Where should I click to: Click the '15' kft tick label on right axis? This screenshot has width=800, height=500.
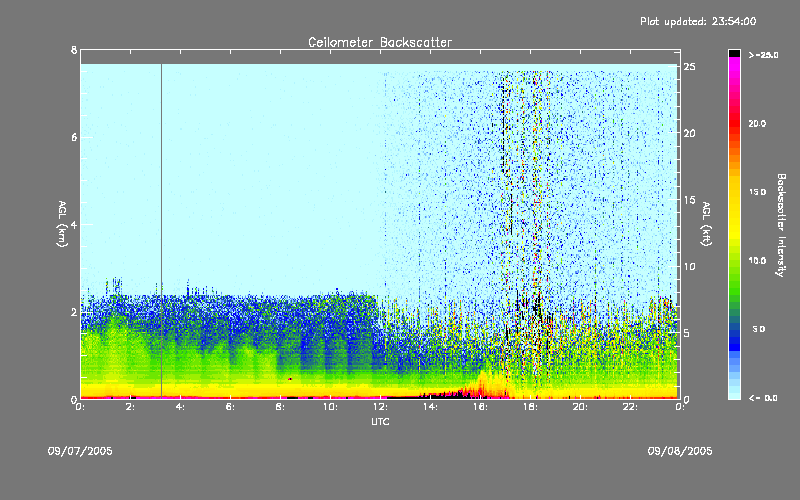tap(690, 200)
